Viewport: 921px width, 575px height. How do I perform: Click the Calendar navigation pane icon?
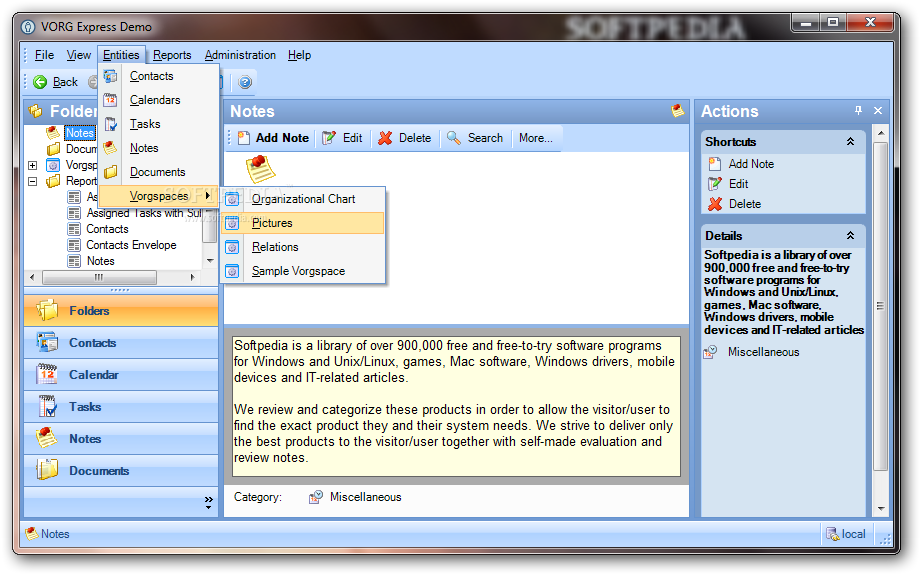(x=47, y=375)
